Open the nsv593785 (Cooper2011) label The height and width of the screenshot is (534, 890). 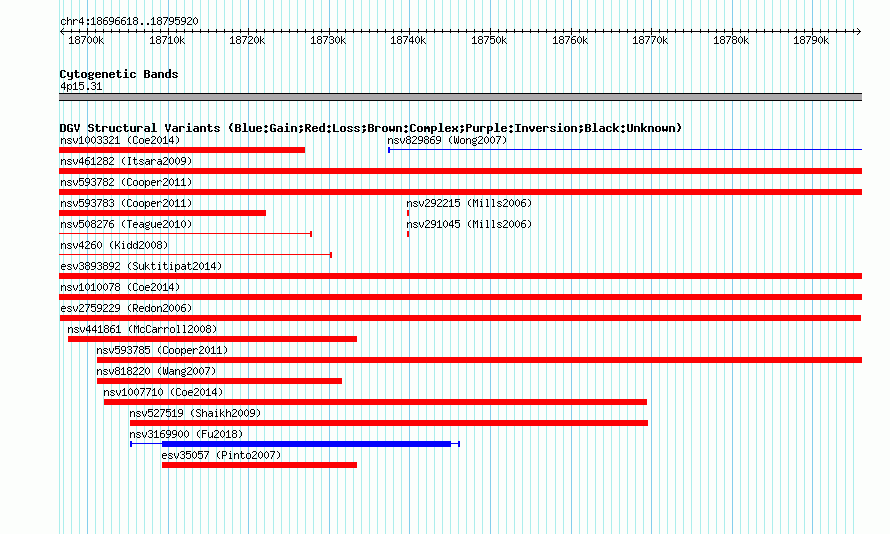coord(162,350)
